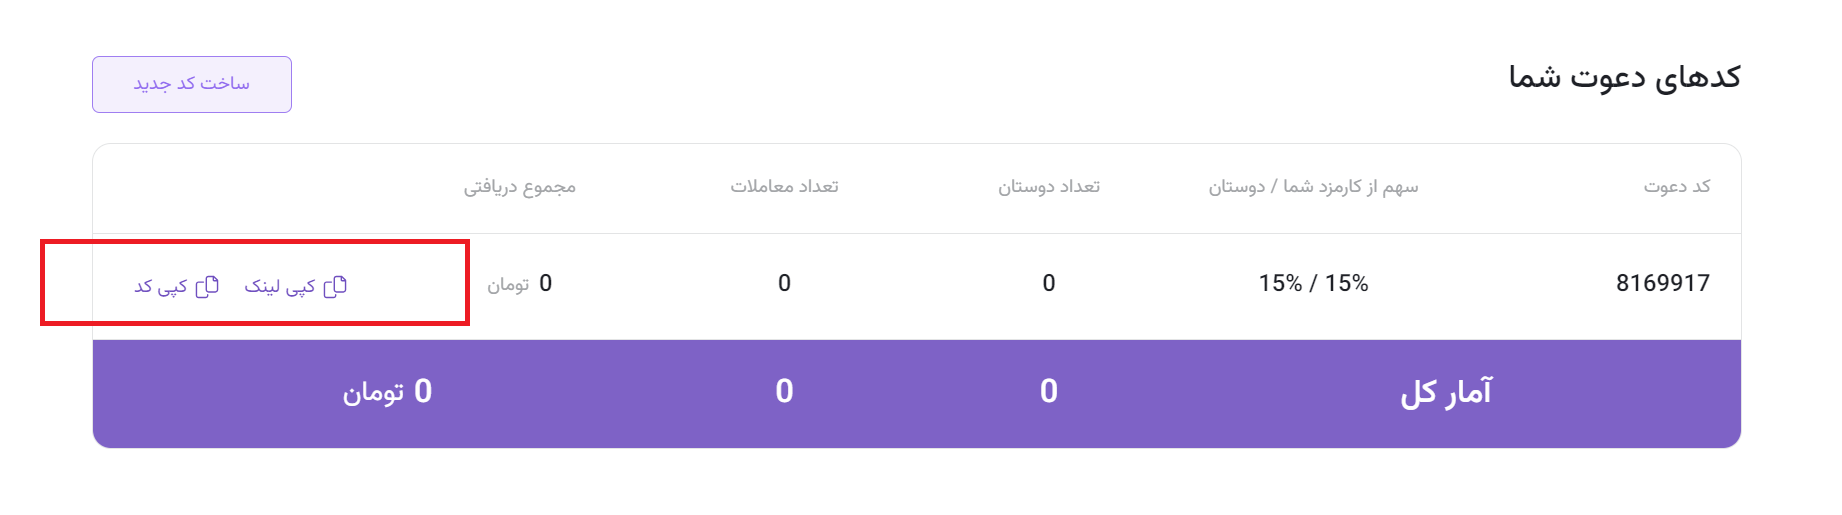Image resolution: width=1842 pixels, height=515 pixels.
Task: Click the friends count value in code row
Action: pyautogui.click(x=1049, y=283)
